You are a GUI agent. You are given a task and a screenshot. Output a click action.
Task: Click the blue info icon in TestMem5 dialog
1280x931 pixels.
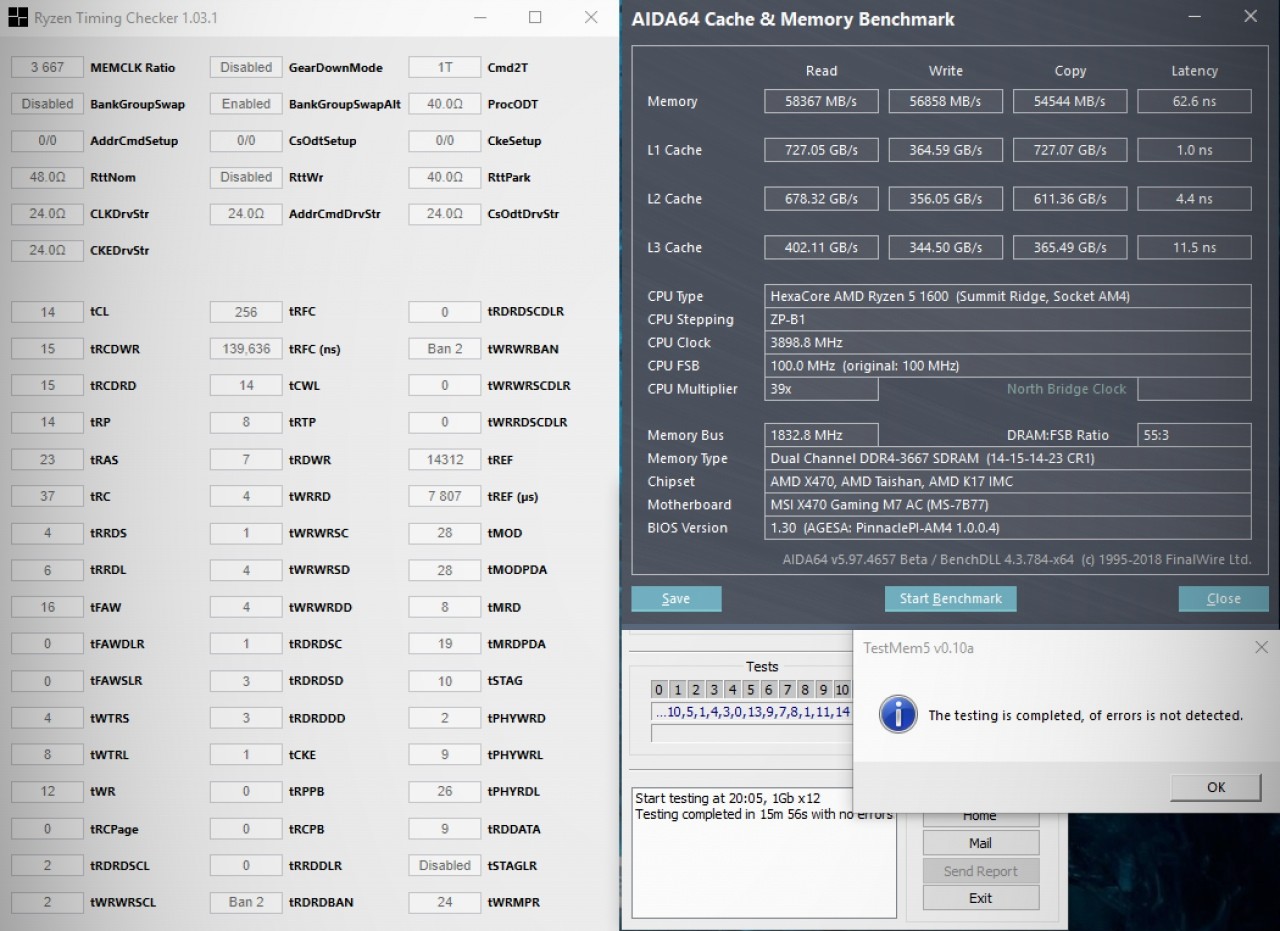pos(898,715)
